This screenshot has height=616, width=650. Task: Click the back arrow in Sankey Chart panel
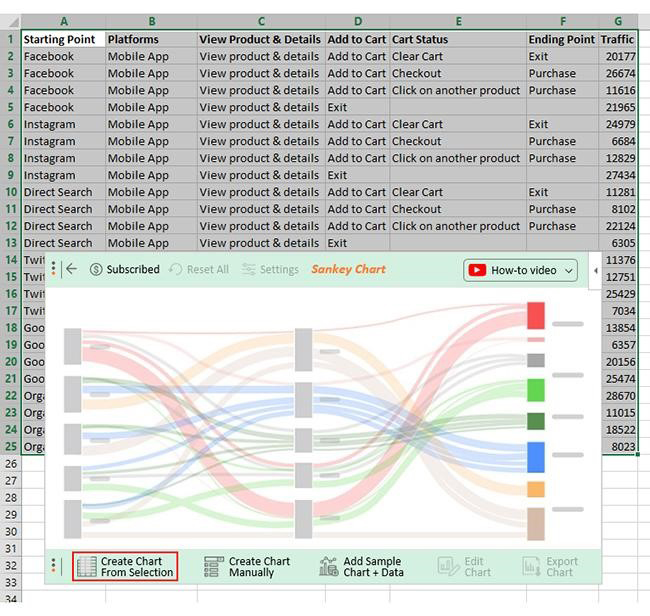(72, 269)
